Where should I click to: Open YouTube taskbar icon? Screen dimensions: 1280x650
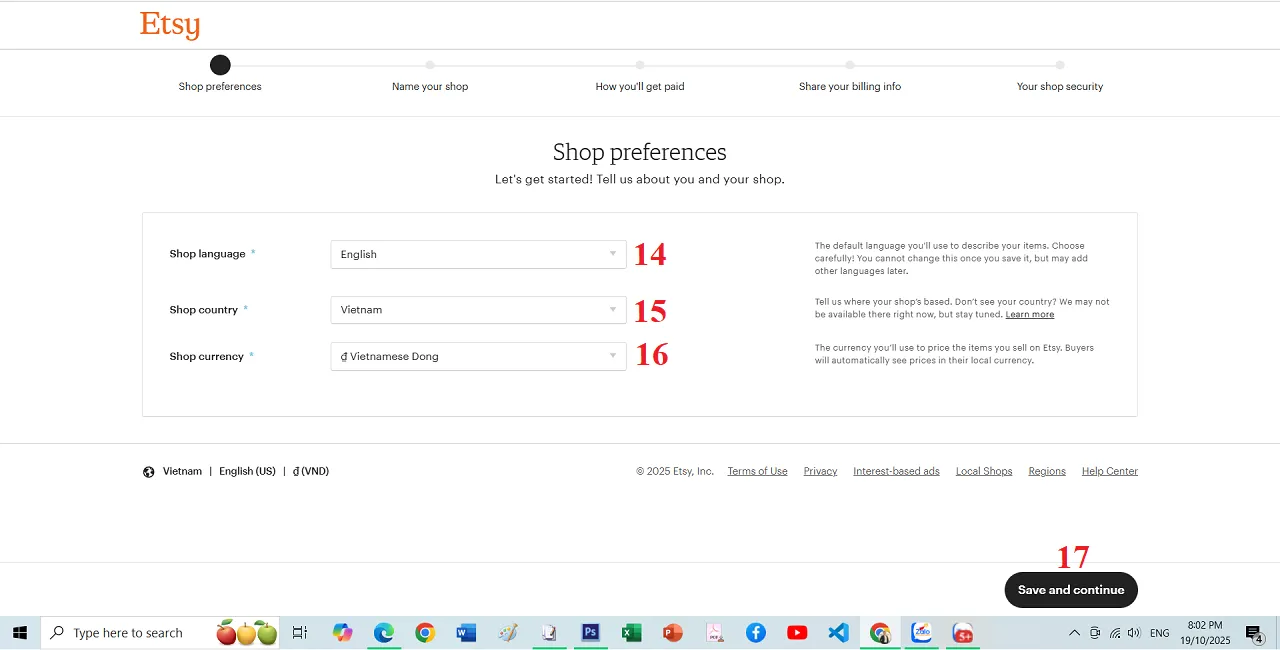797,633
